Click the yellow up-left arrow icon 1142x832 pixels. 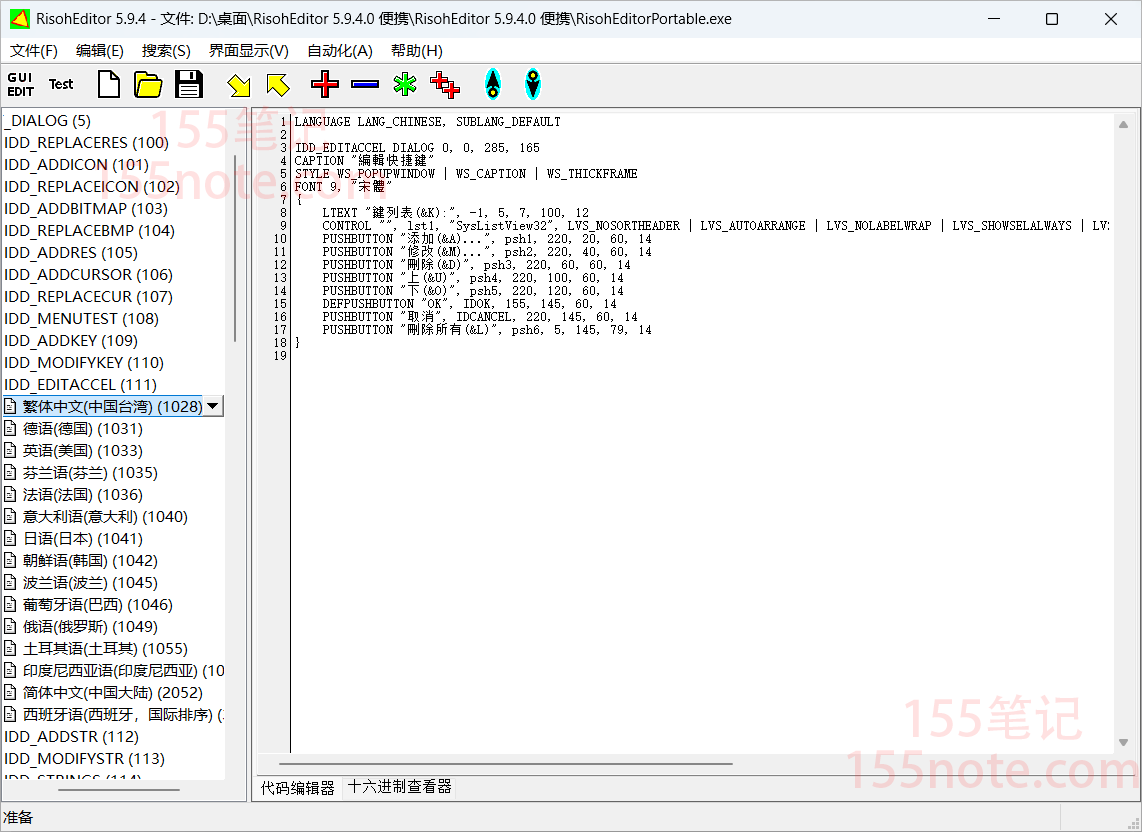click(x=278, y=85)
